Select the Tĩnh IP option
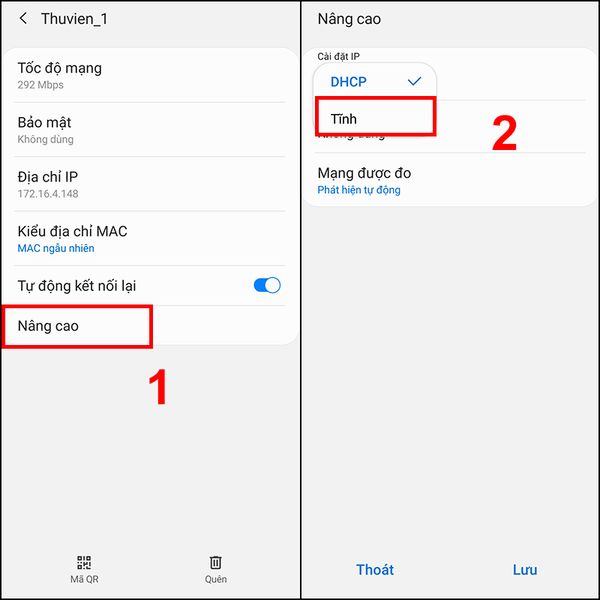 point(375,117)
